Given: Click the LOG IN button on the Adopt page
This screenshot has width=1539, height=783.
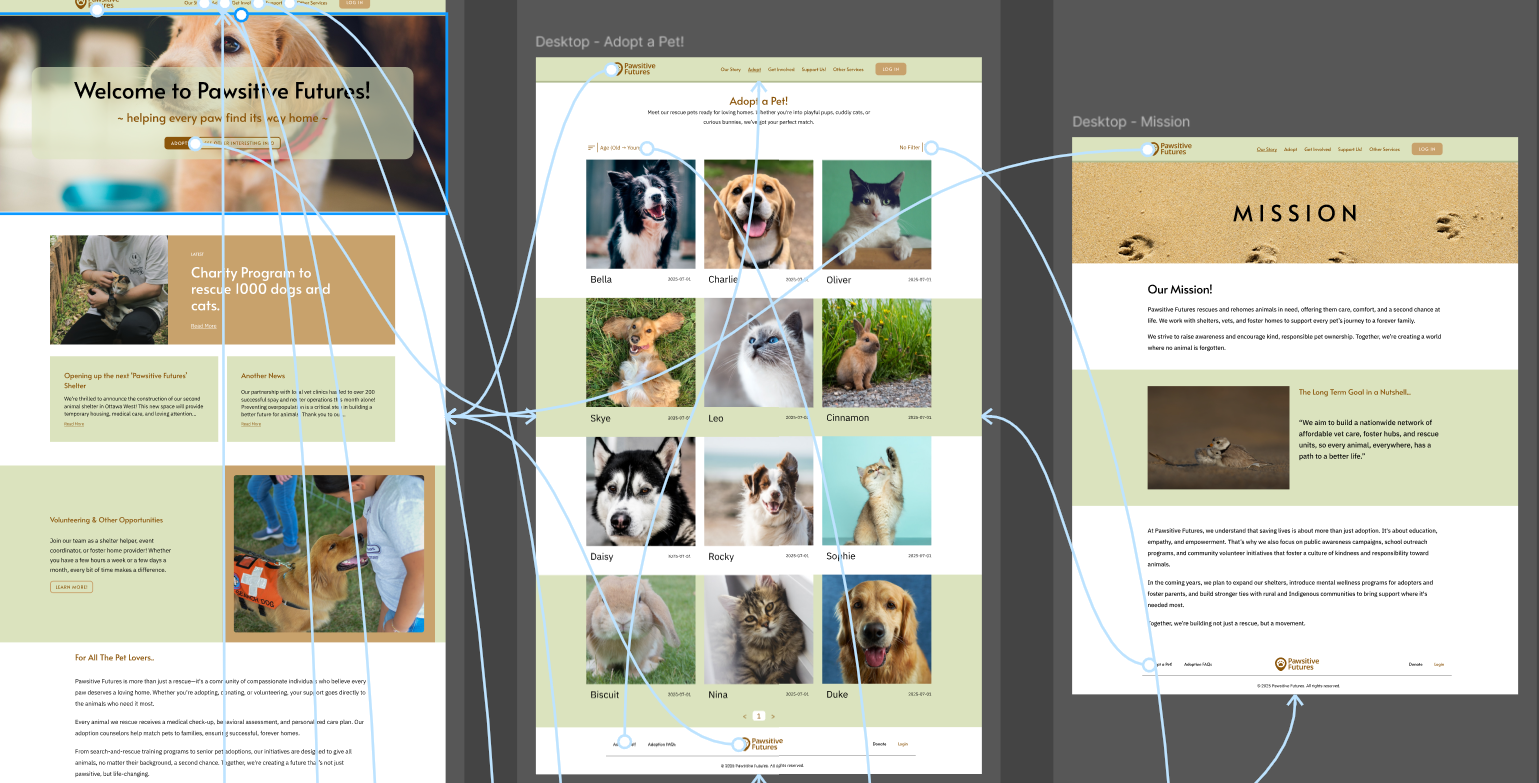Looking at the screenshot, I should point(890,69).
